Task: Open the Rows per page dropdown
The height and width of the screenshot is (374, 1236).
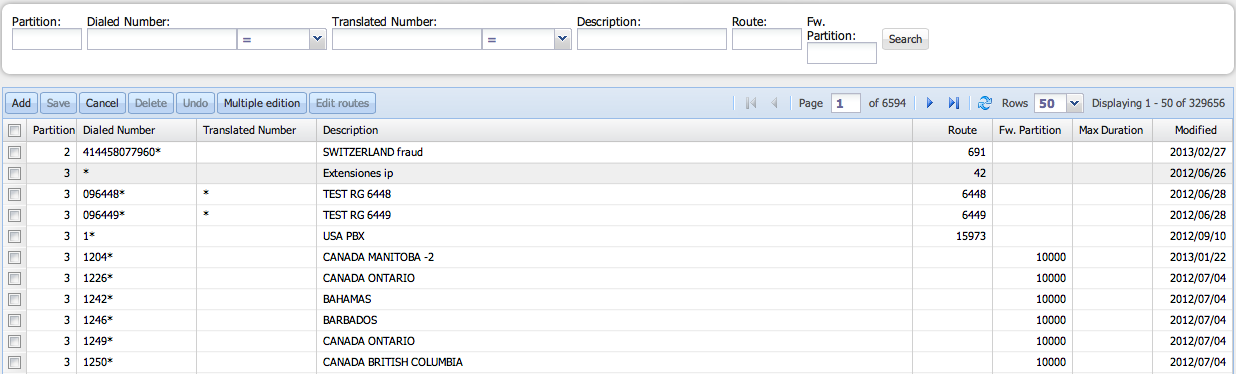Action: [x=1075, y=103]
